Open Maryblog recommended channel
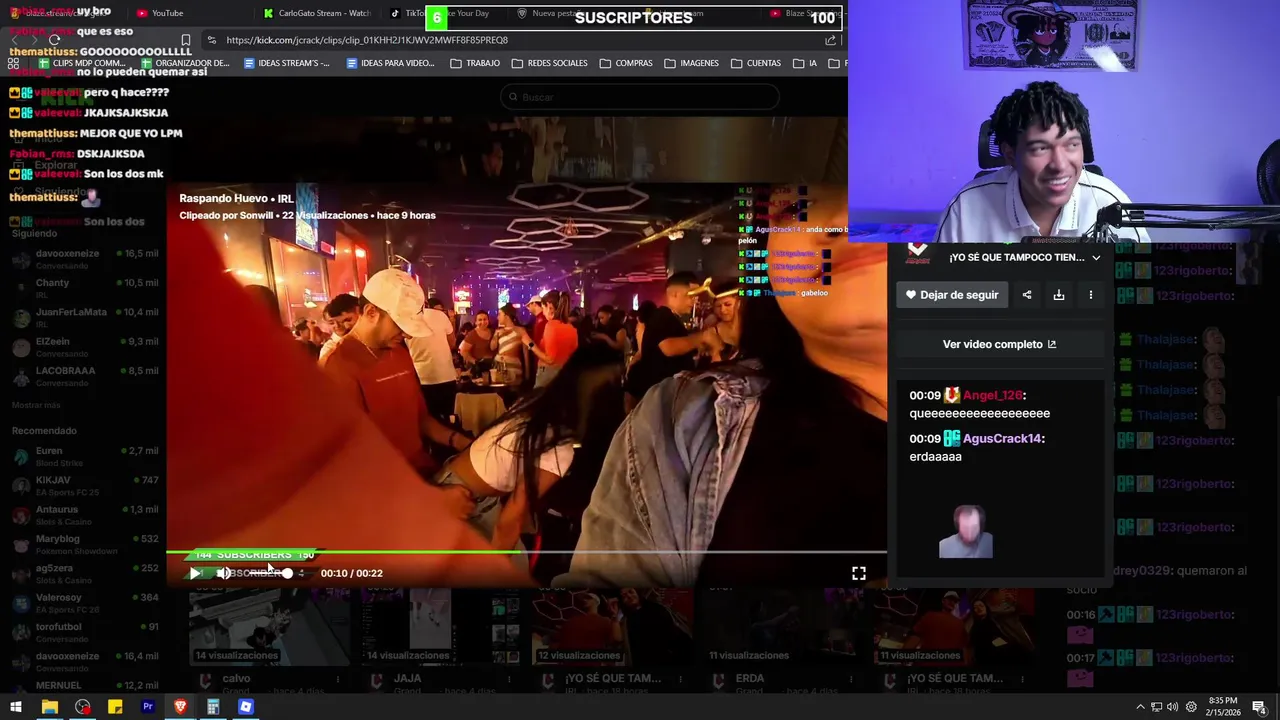 85,544
